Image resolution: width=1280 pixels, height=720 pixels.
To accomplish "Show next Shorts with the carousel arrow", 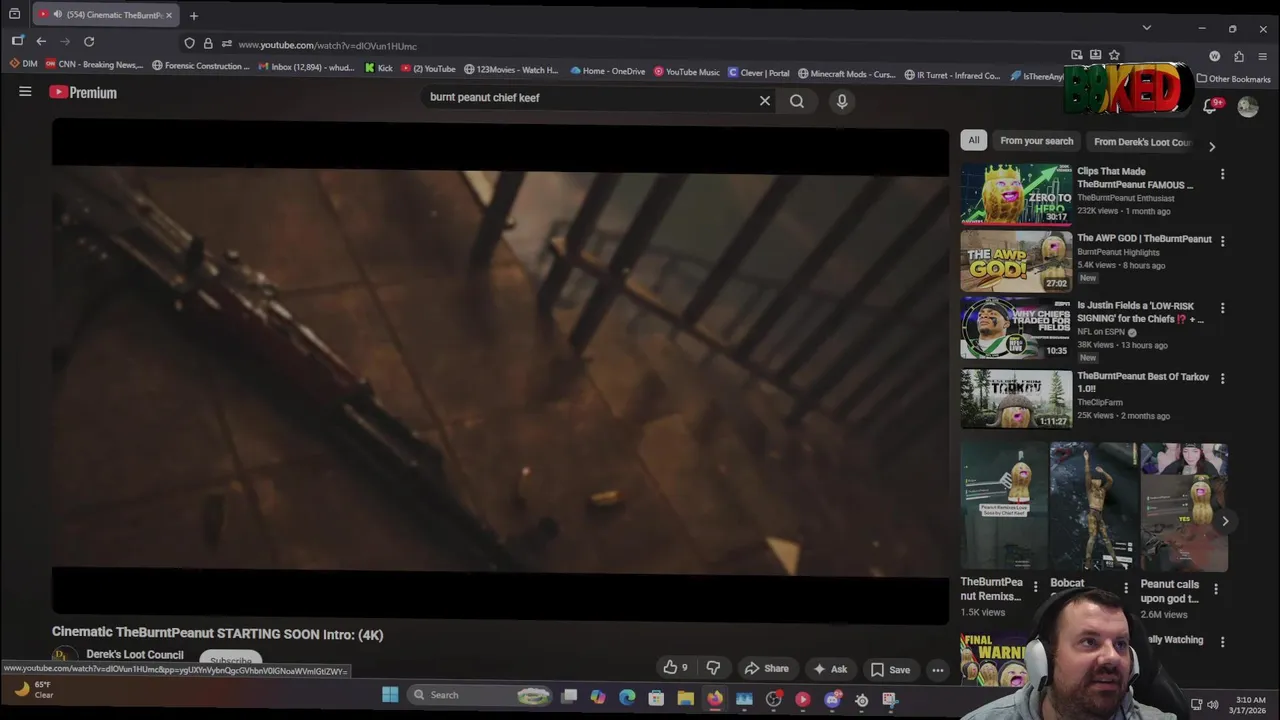I will click(x=1225, y=521).
